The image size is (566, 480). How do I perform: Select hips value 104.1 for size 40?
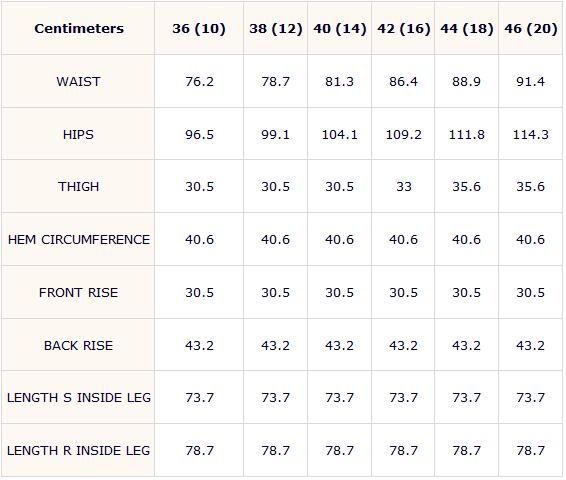(340, 135)
